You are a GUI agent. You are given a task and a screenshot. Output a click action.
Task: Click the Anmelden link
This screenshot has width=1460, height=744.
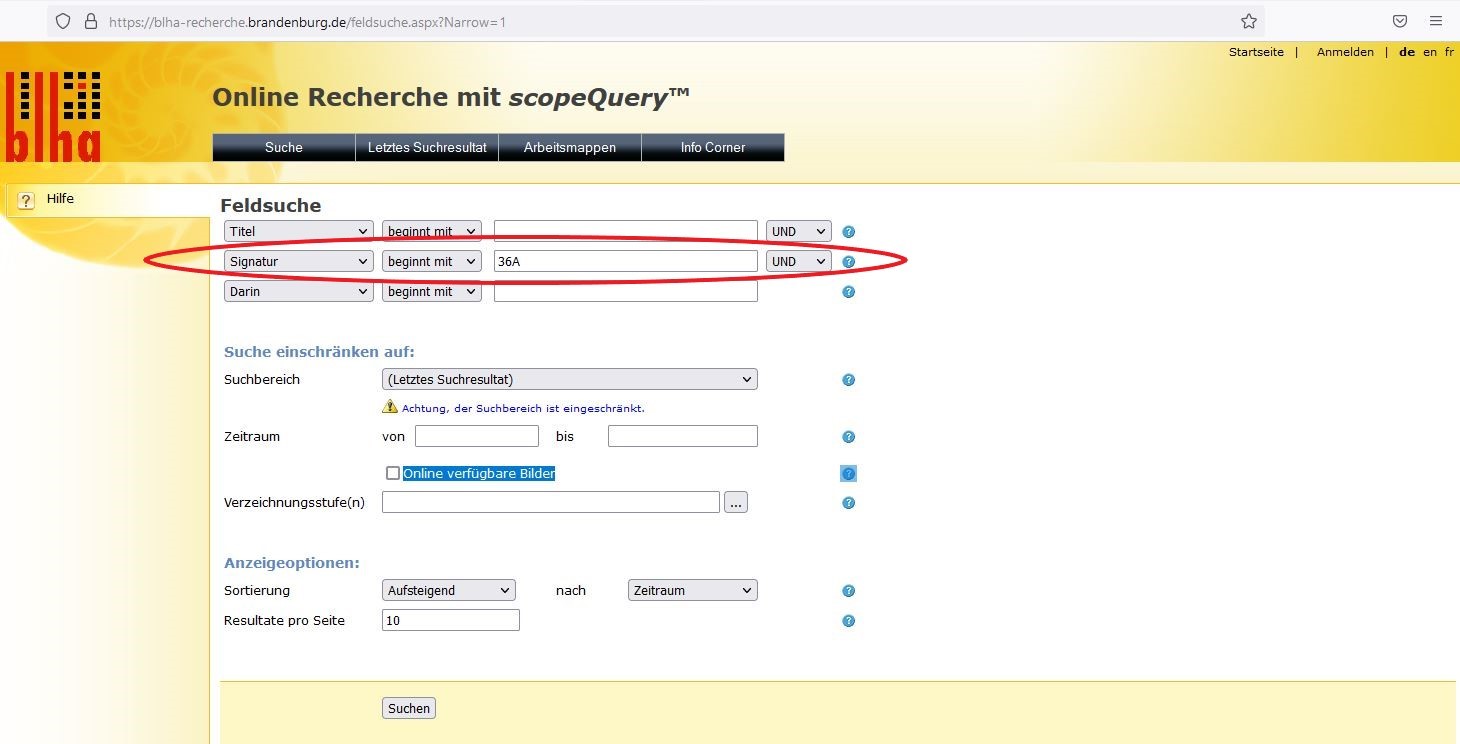(1345, 52)
